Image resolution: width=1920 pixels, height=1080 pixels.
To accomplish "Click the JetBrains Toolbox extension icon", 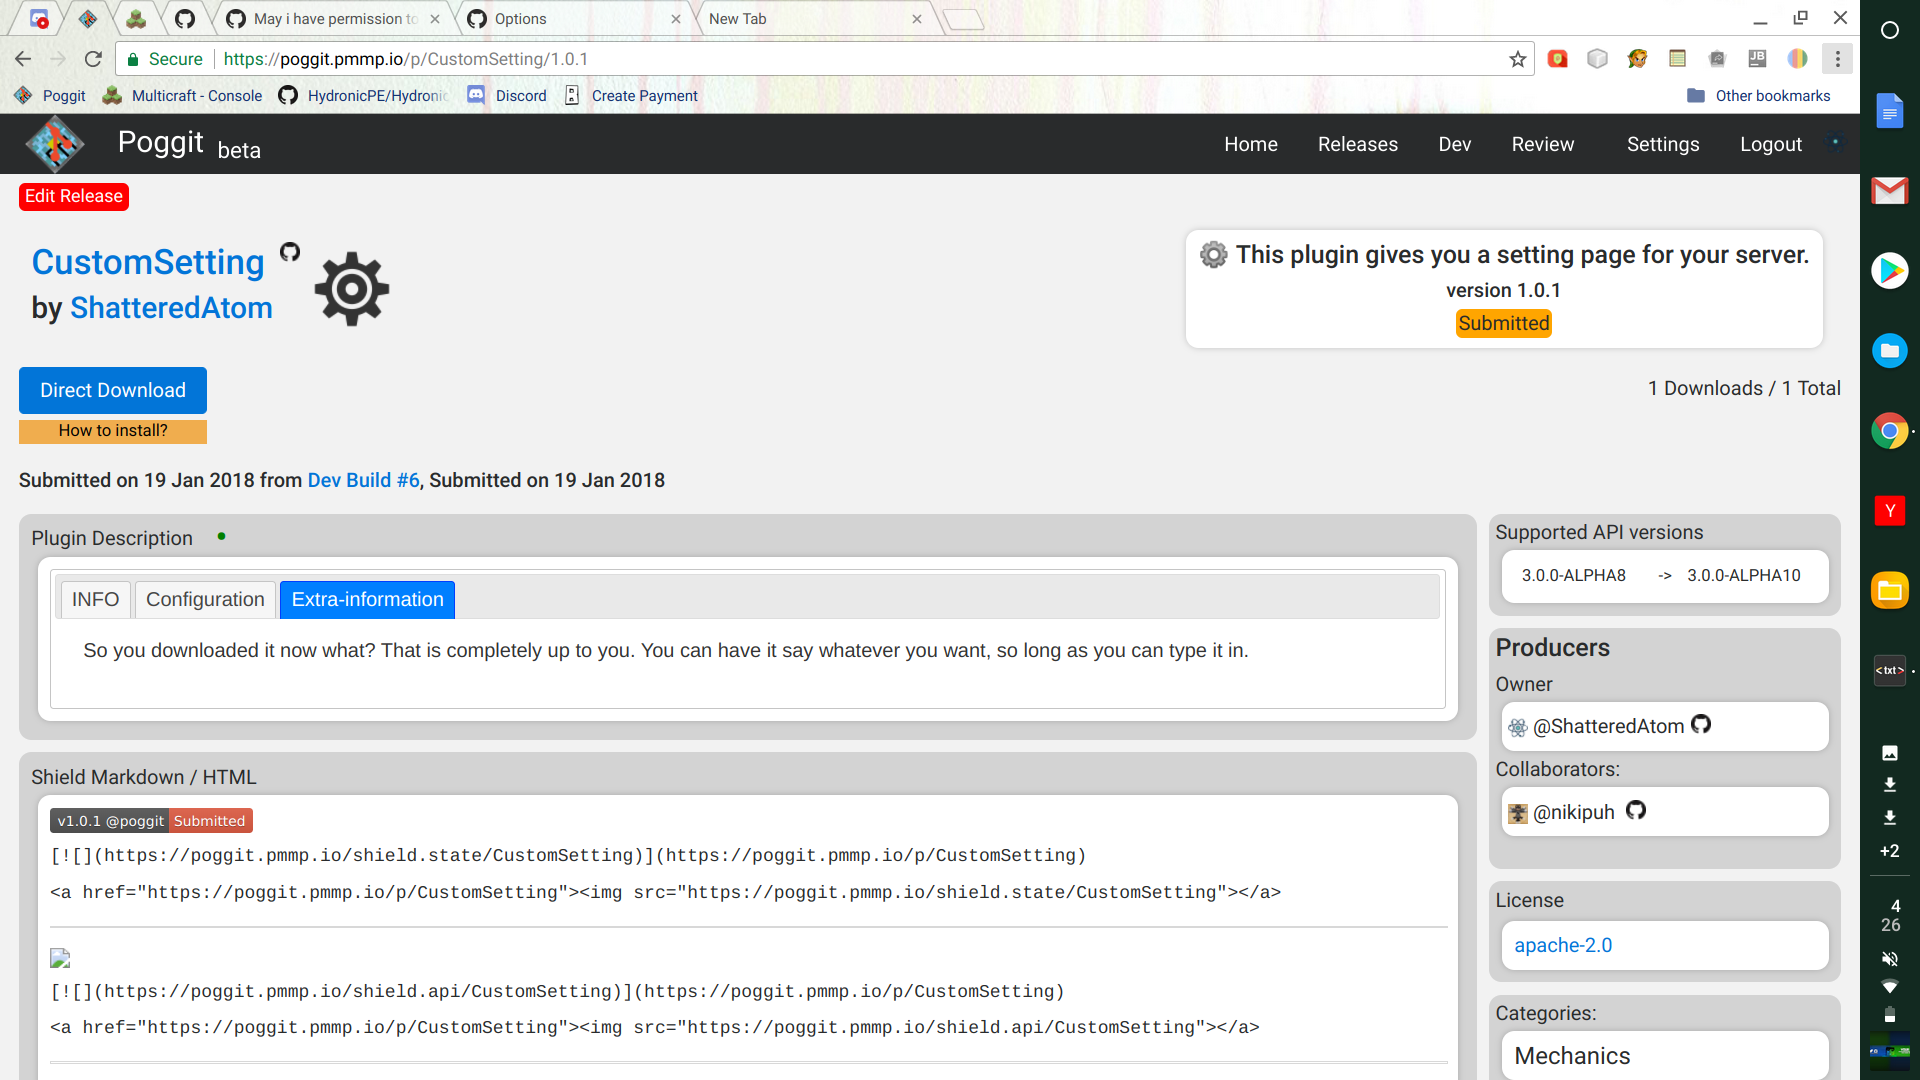I will 1757,59.
